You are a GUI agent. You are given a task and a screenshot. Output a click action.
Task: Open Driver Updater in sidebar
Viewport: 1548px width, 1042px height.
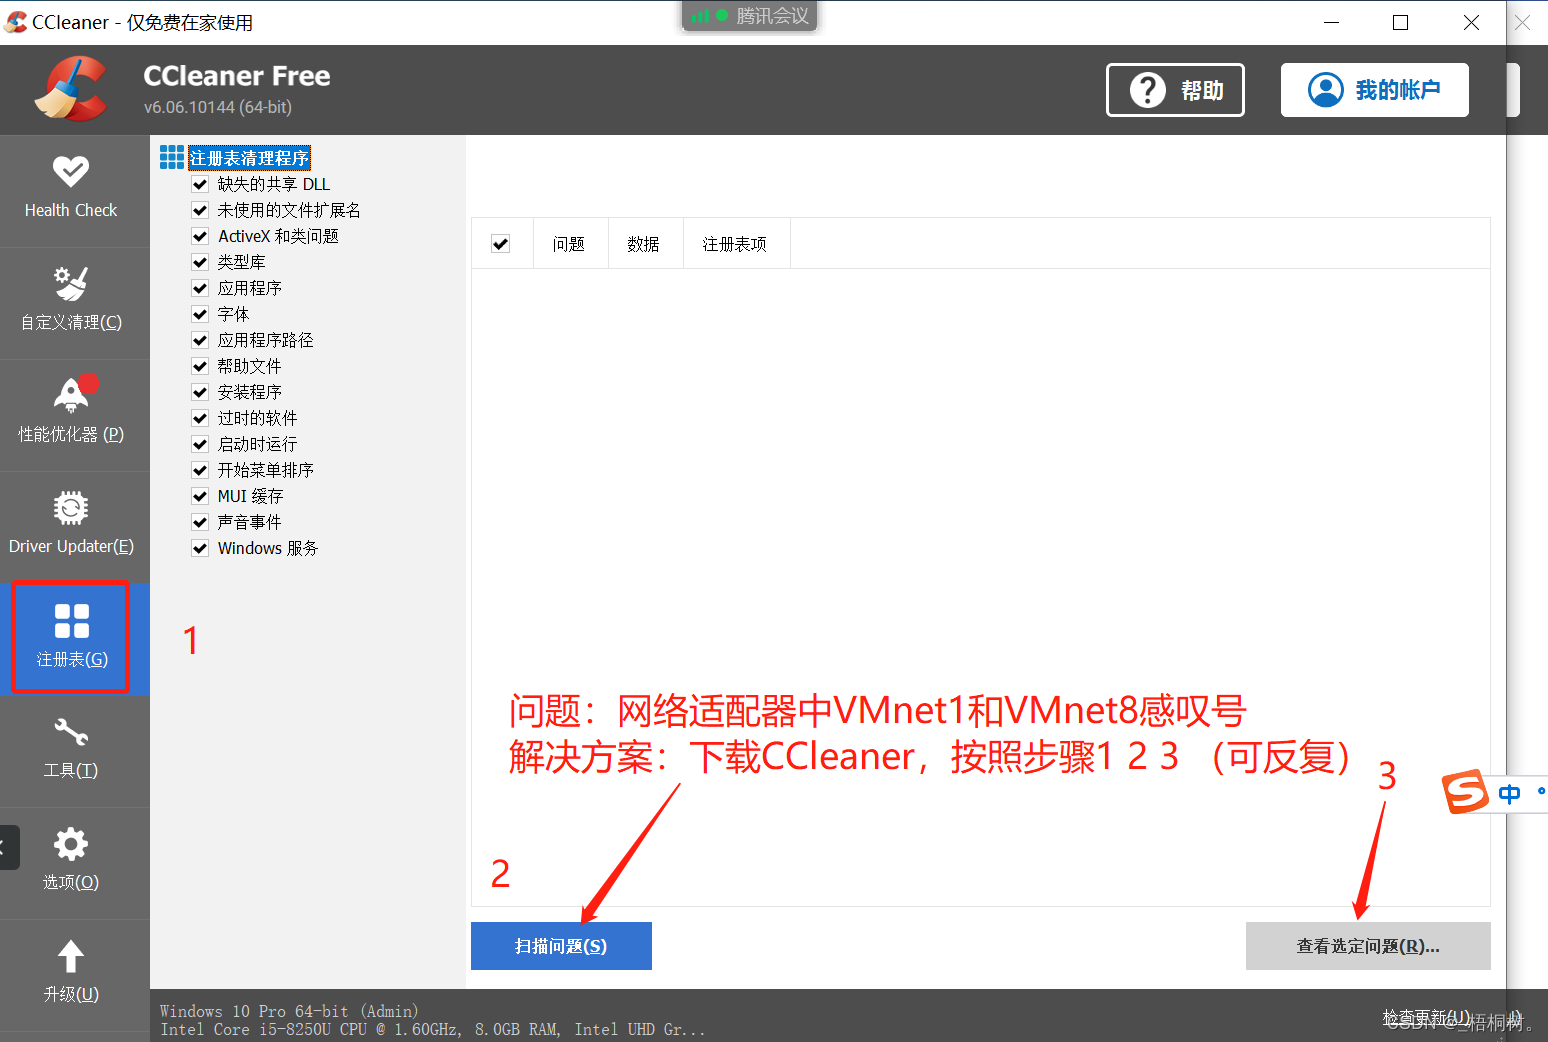71,526
